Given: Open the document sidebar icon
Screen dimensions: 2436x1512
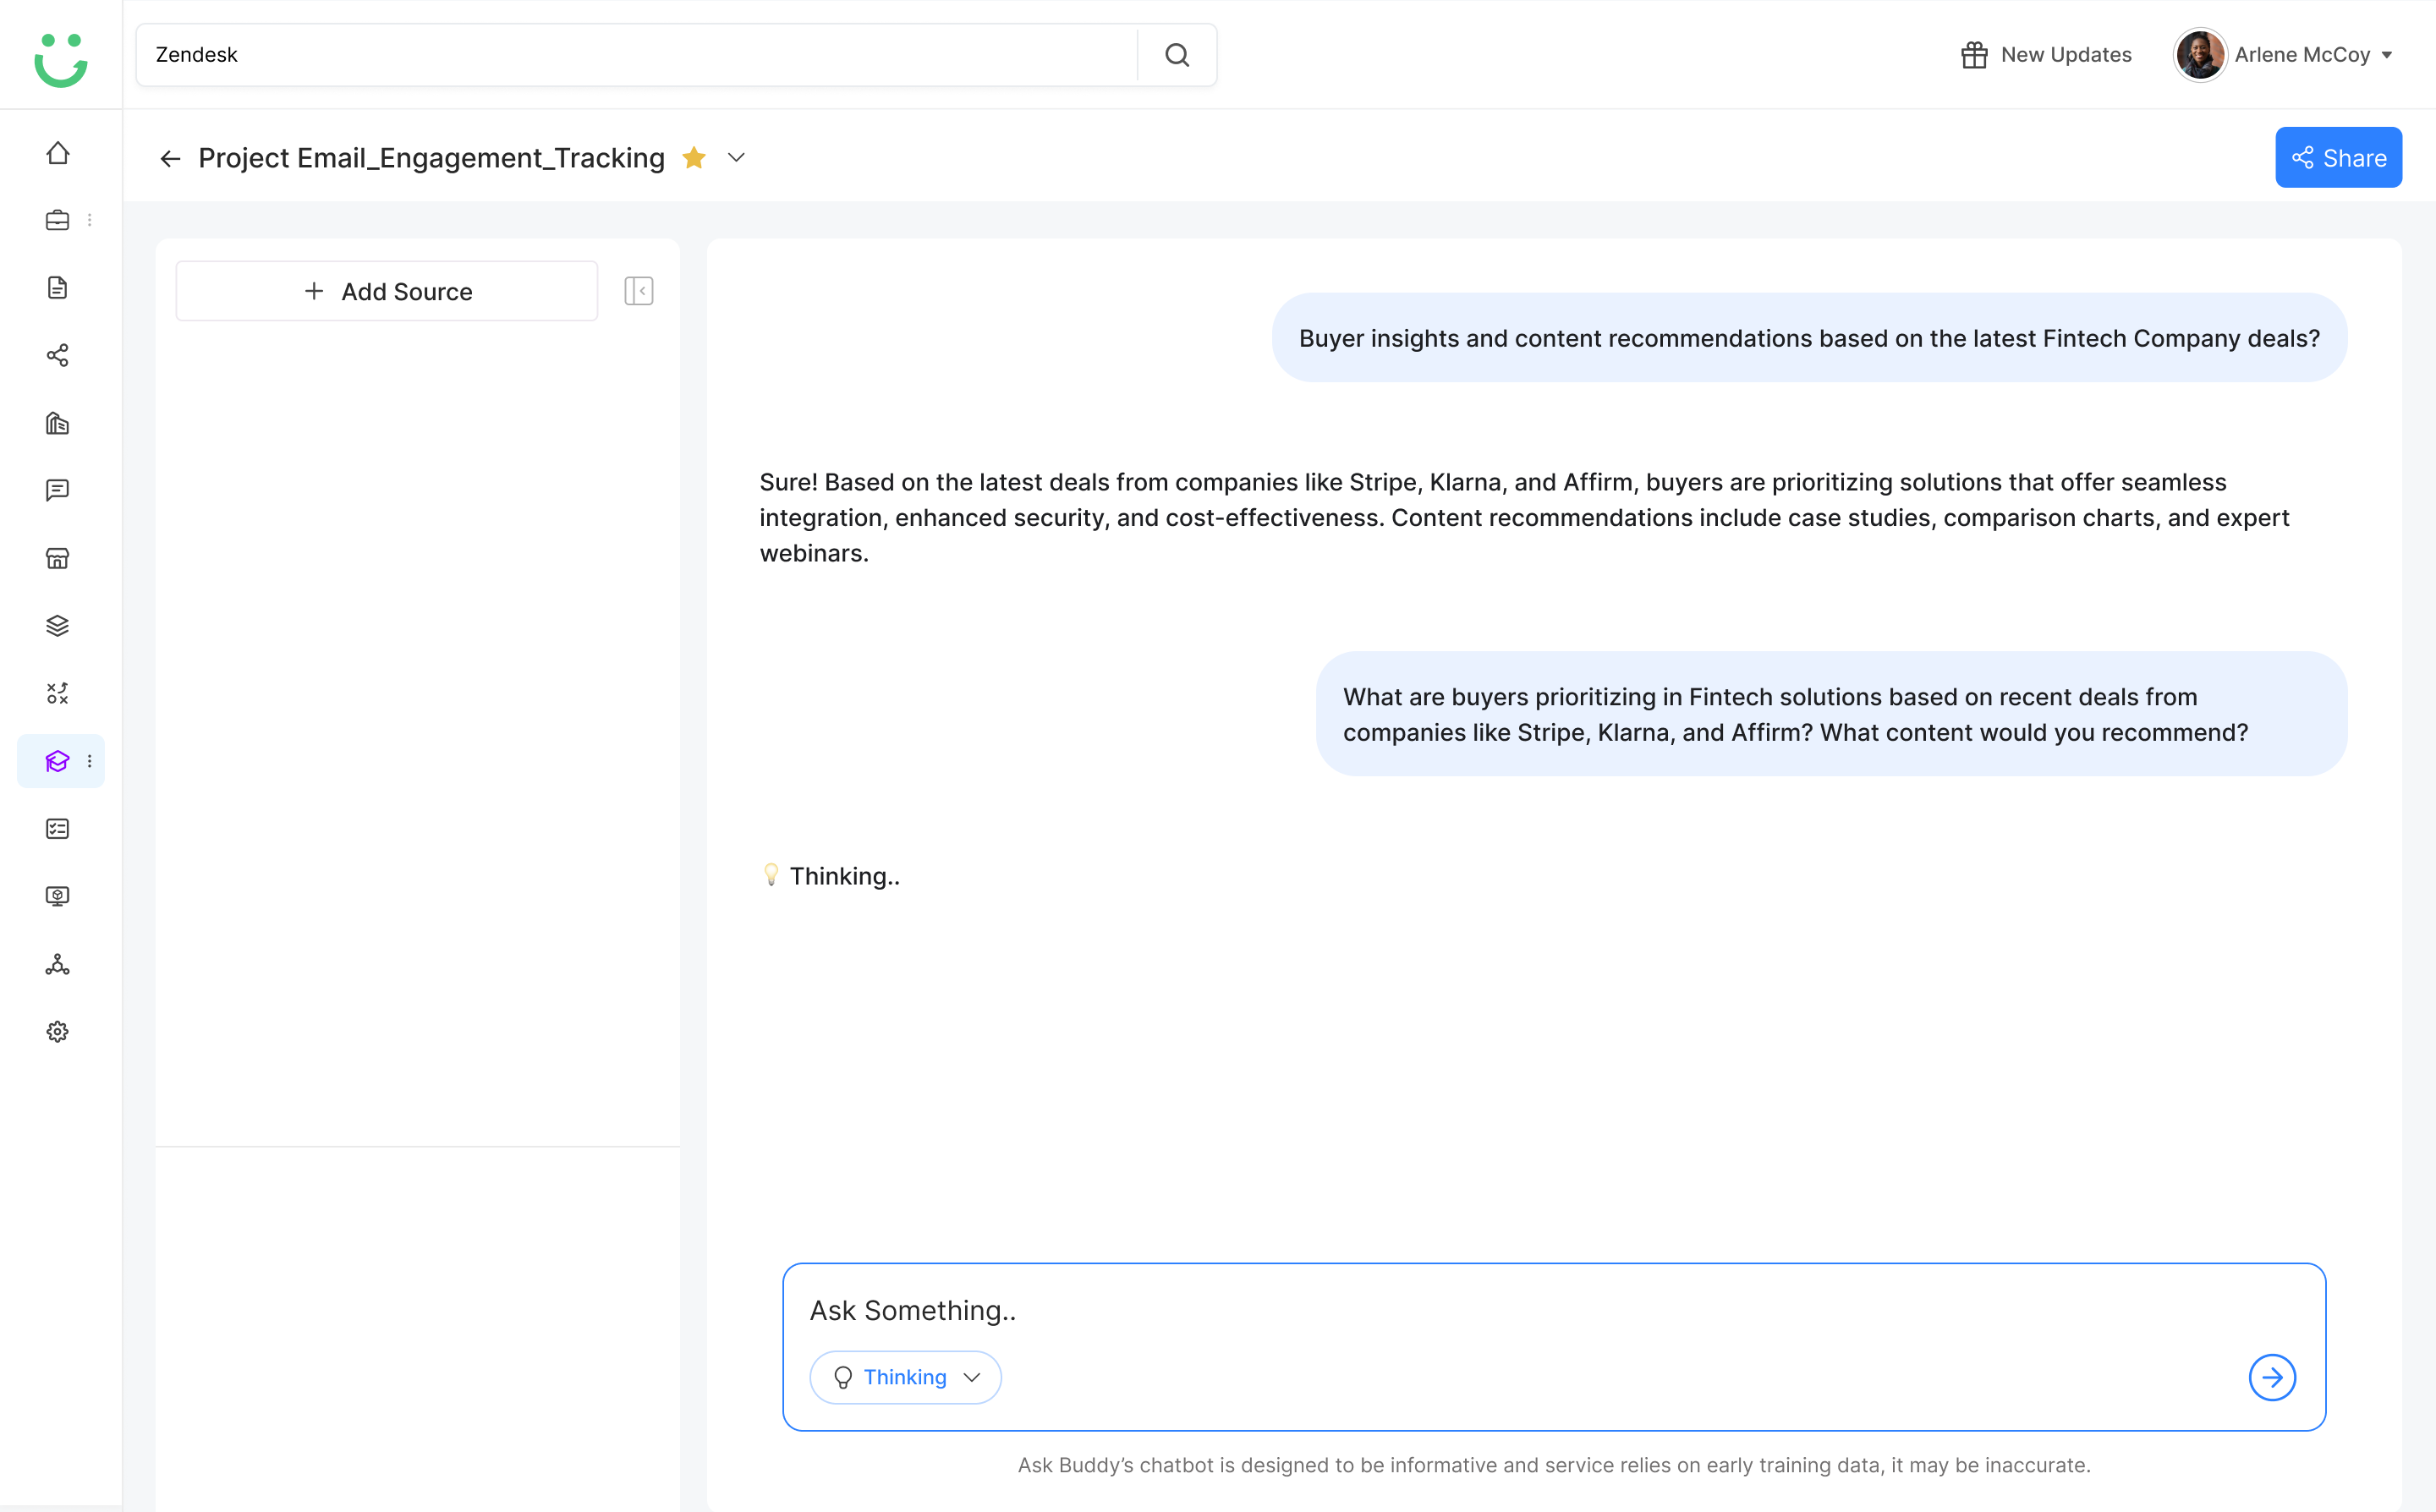Looking at the screenshot, I should [58, 287].
